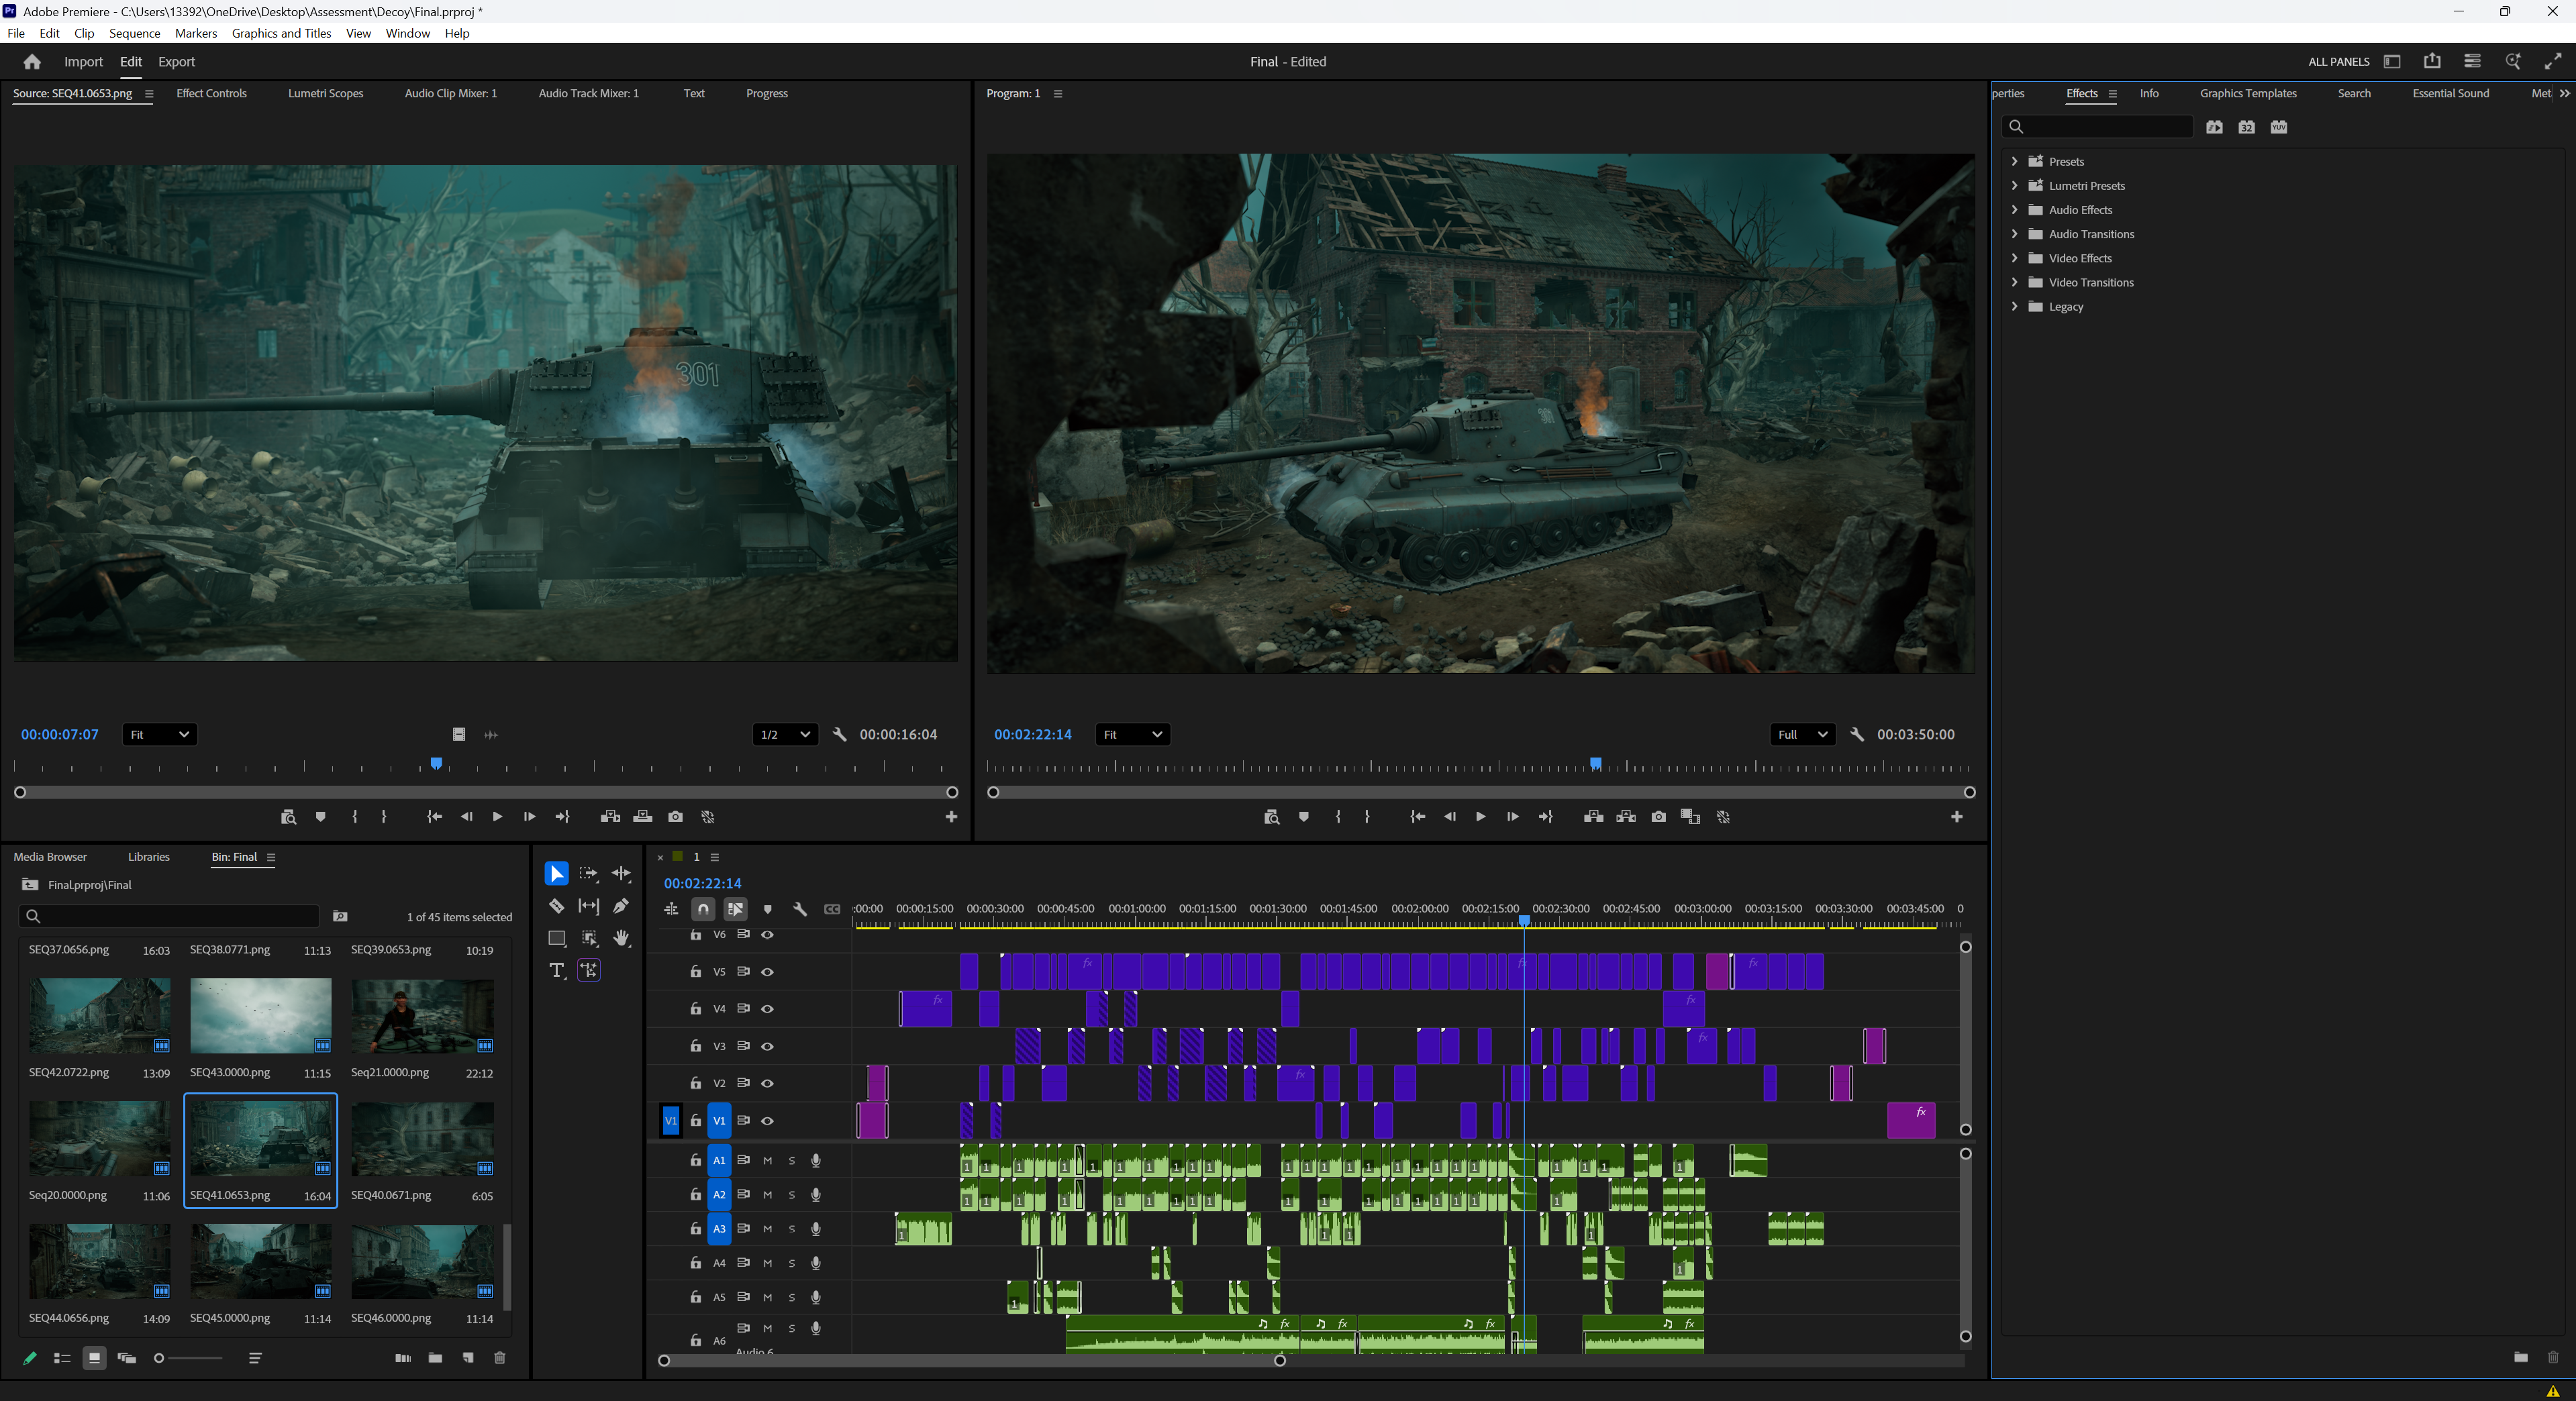
Task: Open the Import page
Action: point(83,62)
